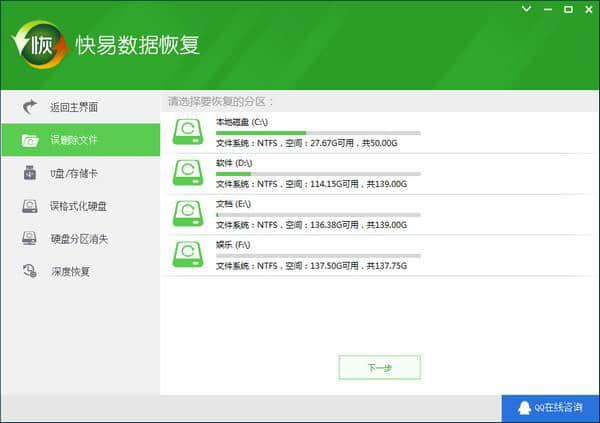Select the F:\ drive icon
Viewport: 600px width, 423px height.
click(188, 255)
